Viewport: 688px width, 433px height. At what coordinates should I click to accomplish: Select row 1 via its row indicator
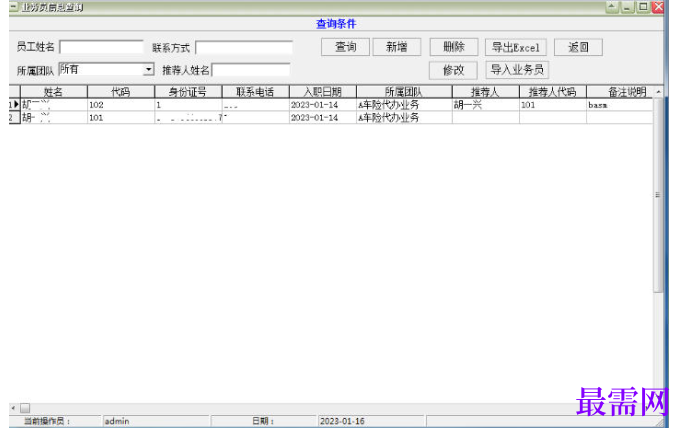(x=14, y=104)
